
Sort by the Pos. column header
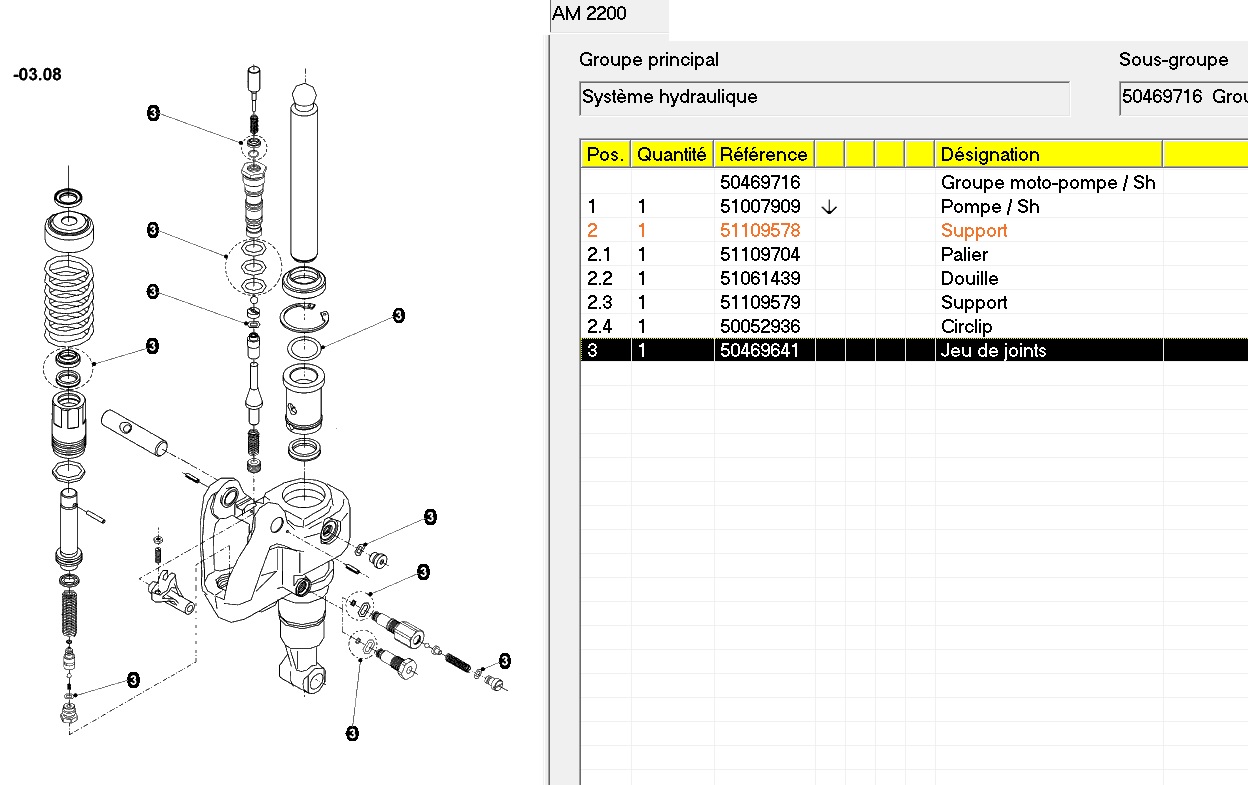pyautogui.click(x=605, y=154)
